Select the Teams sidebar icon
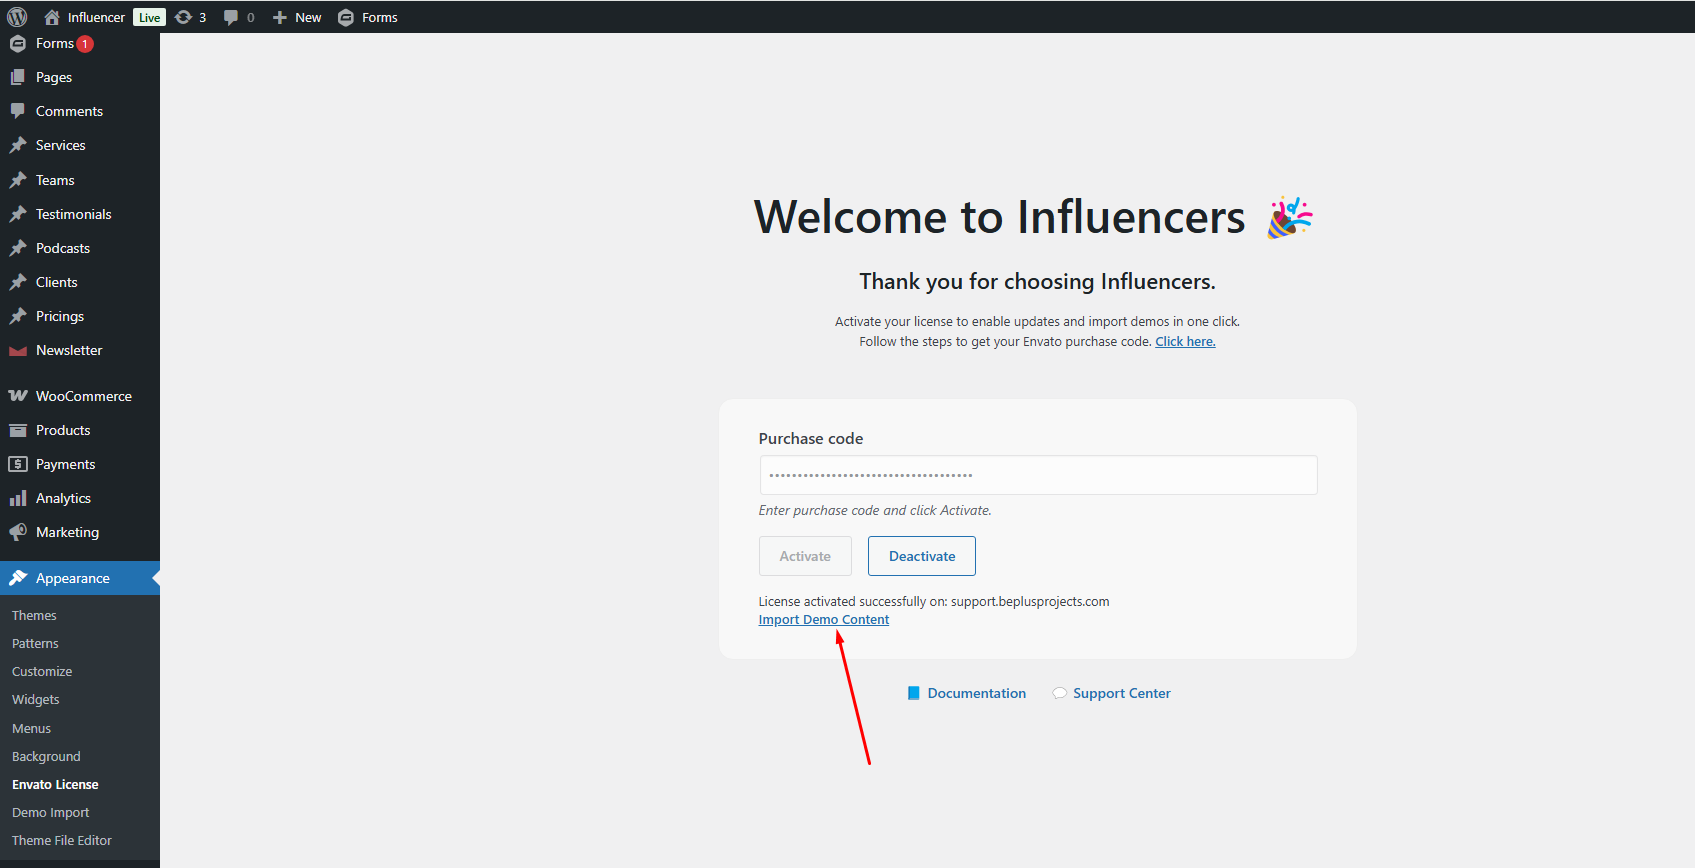The image size is (1695, 868). click(x=18, y=180)
